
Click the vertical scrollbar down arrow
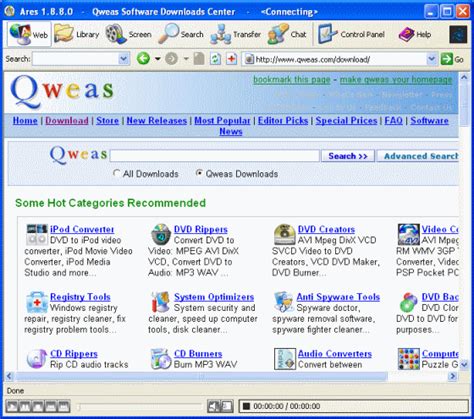pos(464,365)
